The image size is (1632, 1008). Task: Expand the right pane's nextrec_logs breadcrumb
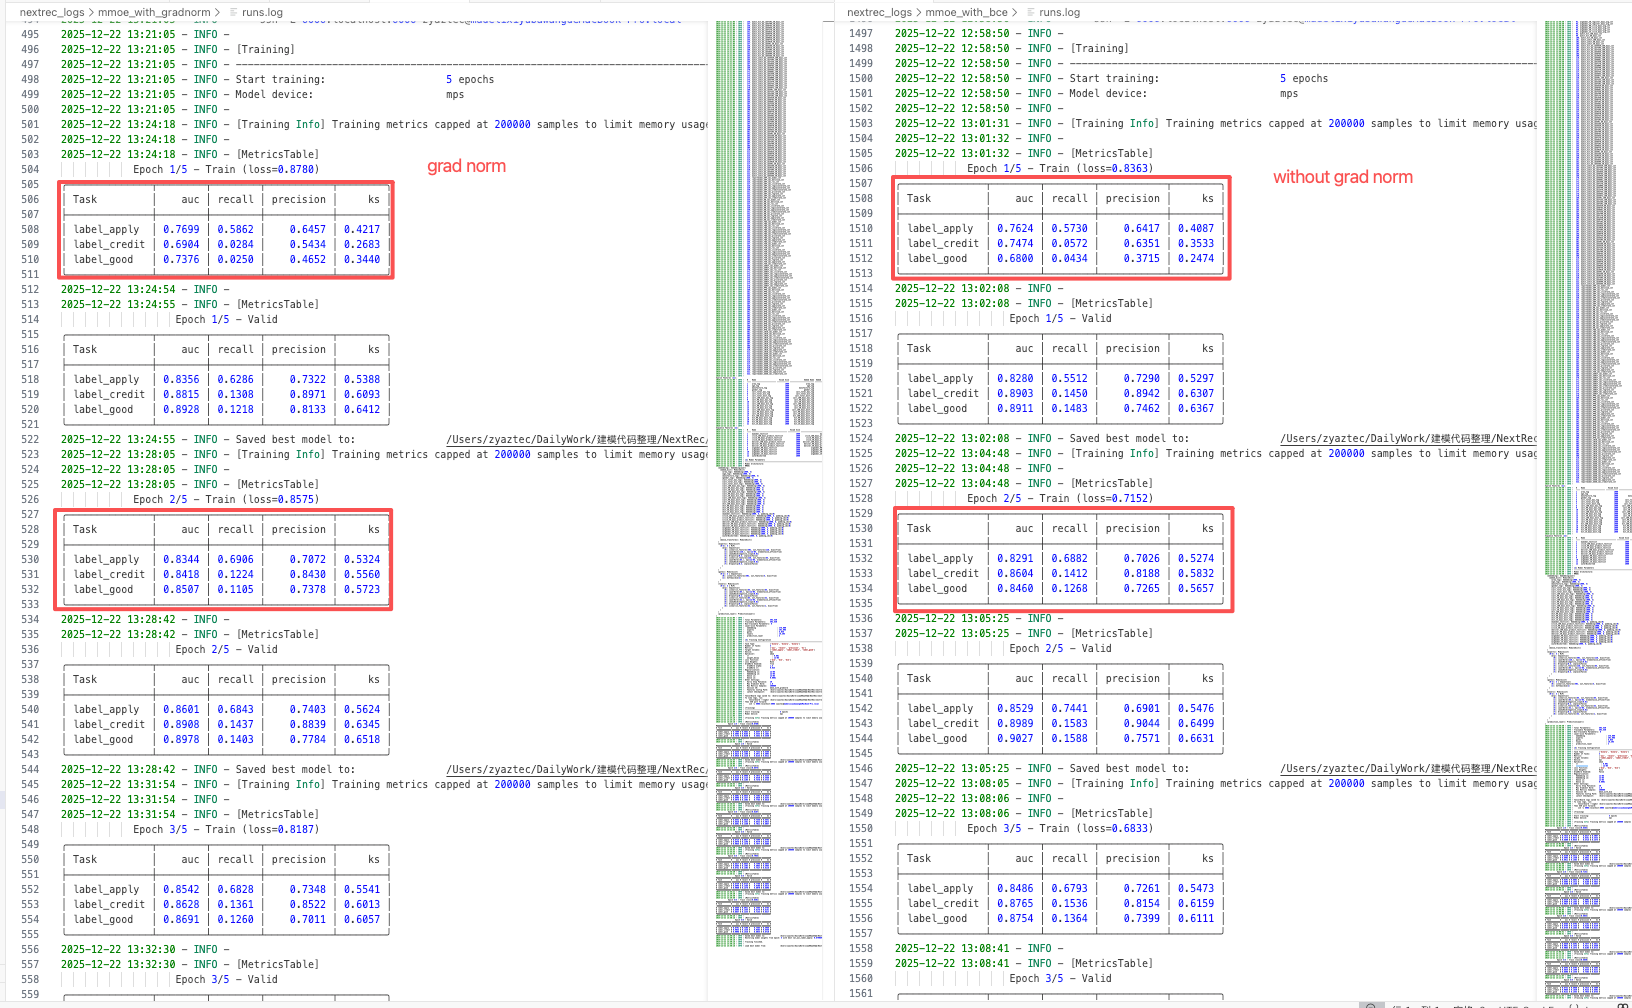[x=879, y=12]
